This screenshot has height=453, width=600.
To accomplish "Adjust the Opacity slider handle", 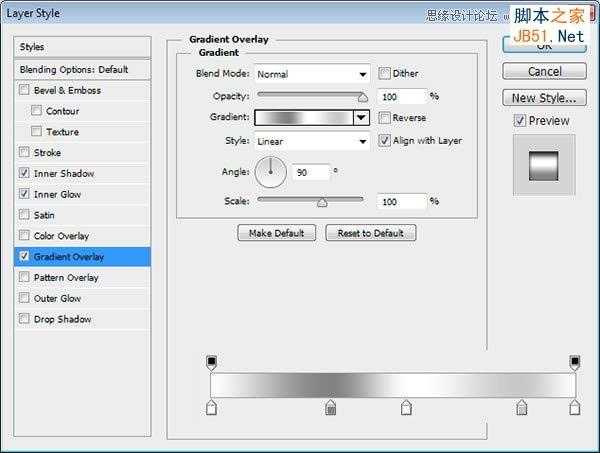I will pos(363,98).
